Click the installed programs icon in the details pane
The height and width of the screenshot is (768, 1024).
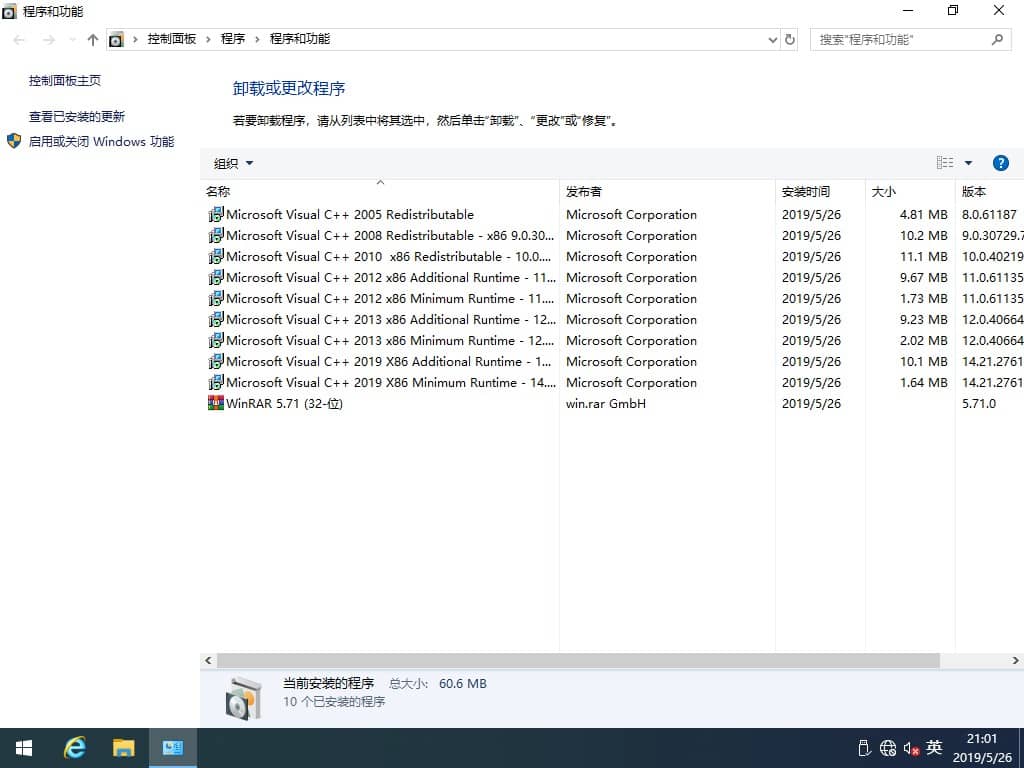(x=243, y=694)
